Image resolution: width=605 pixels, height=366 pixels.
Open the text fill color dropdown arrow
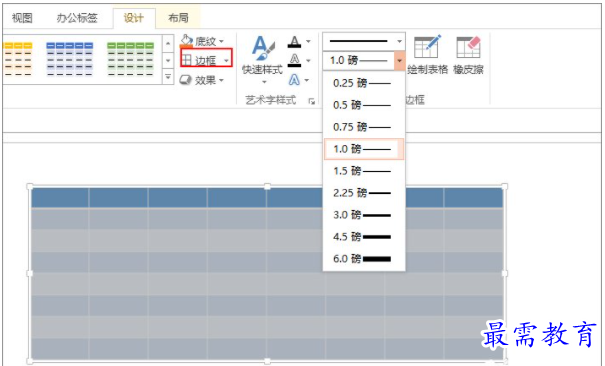click(x=308, y=41)
